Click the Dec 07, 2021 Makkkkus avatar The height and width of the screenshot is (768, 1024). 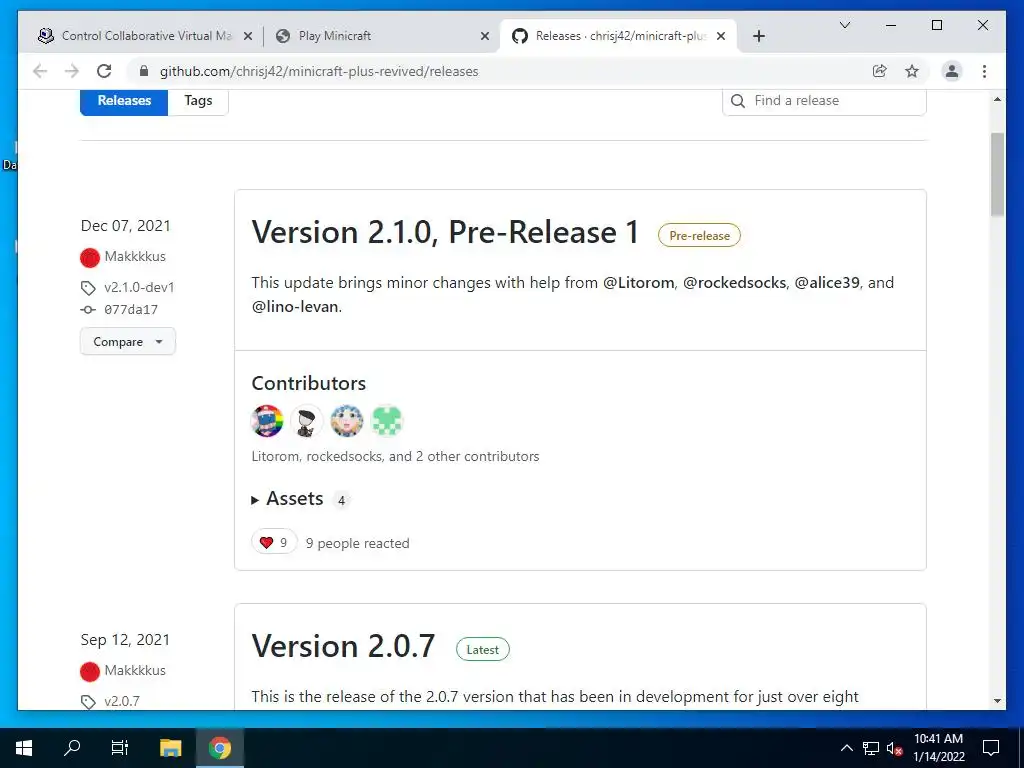coord(89,257)
